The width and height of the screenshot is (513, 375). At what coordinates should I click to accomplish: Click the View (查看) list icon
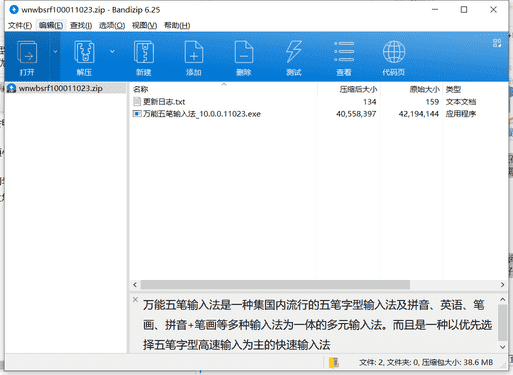[344, 52]
